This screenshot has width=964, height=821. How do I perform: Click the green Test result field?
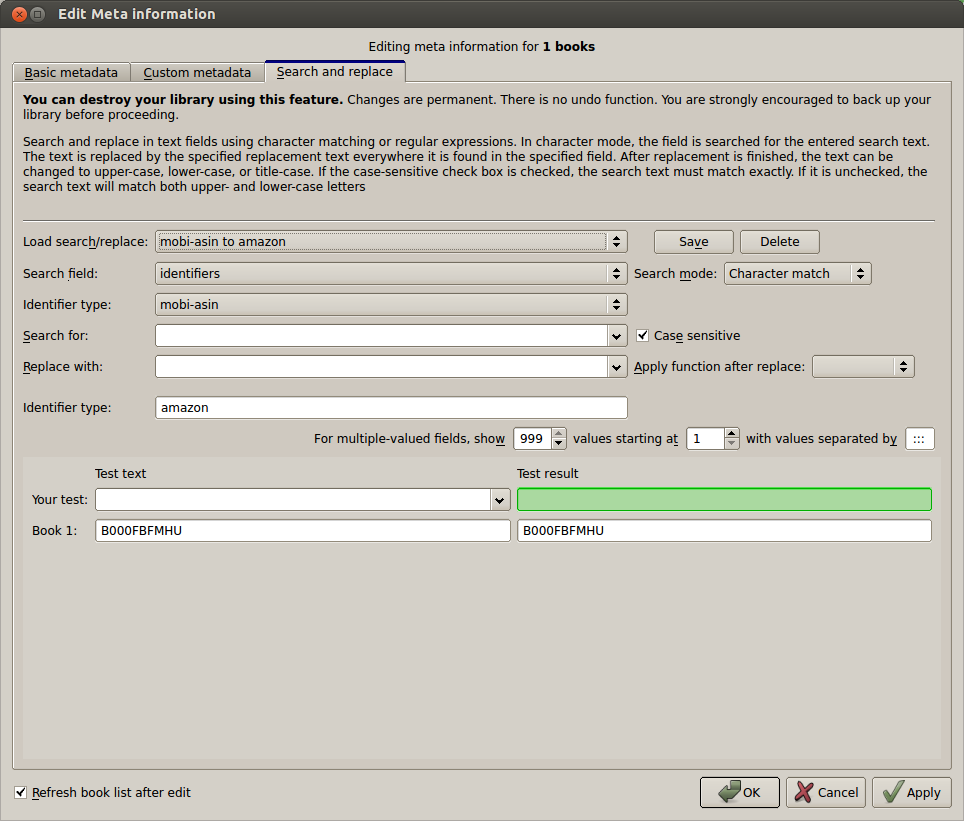pos(724,499)
